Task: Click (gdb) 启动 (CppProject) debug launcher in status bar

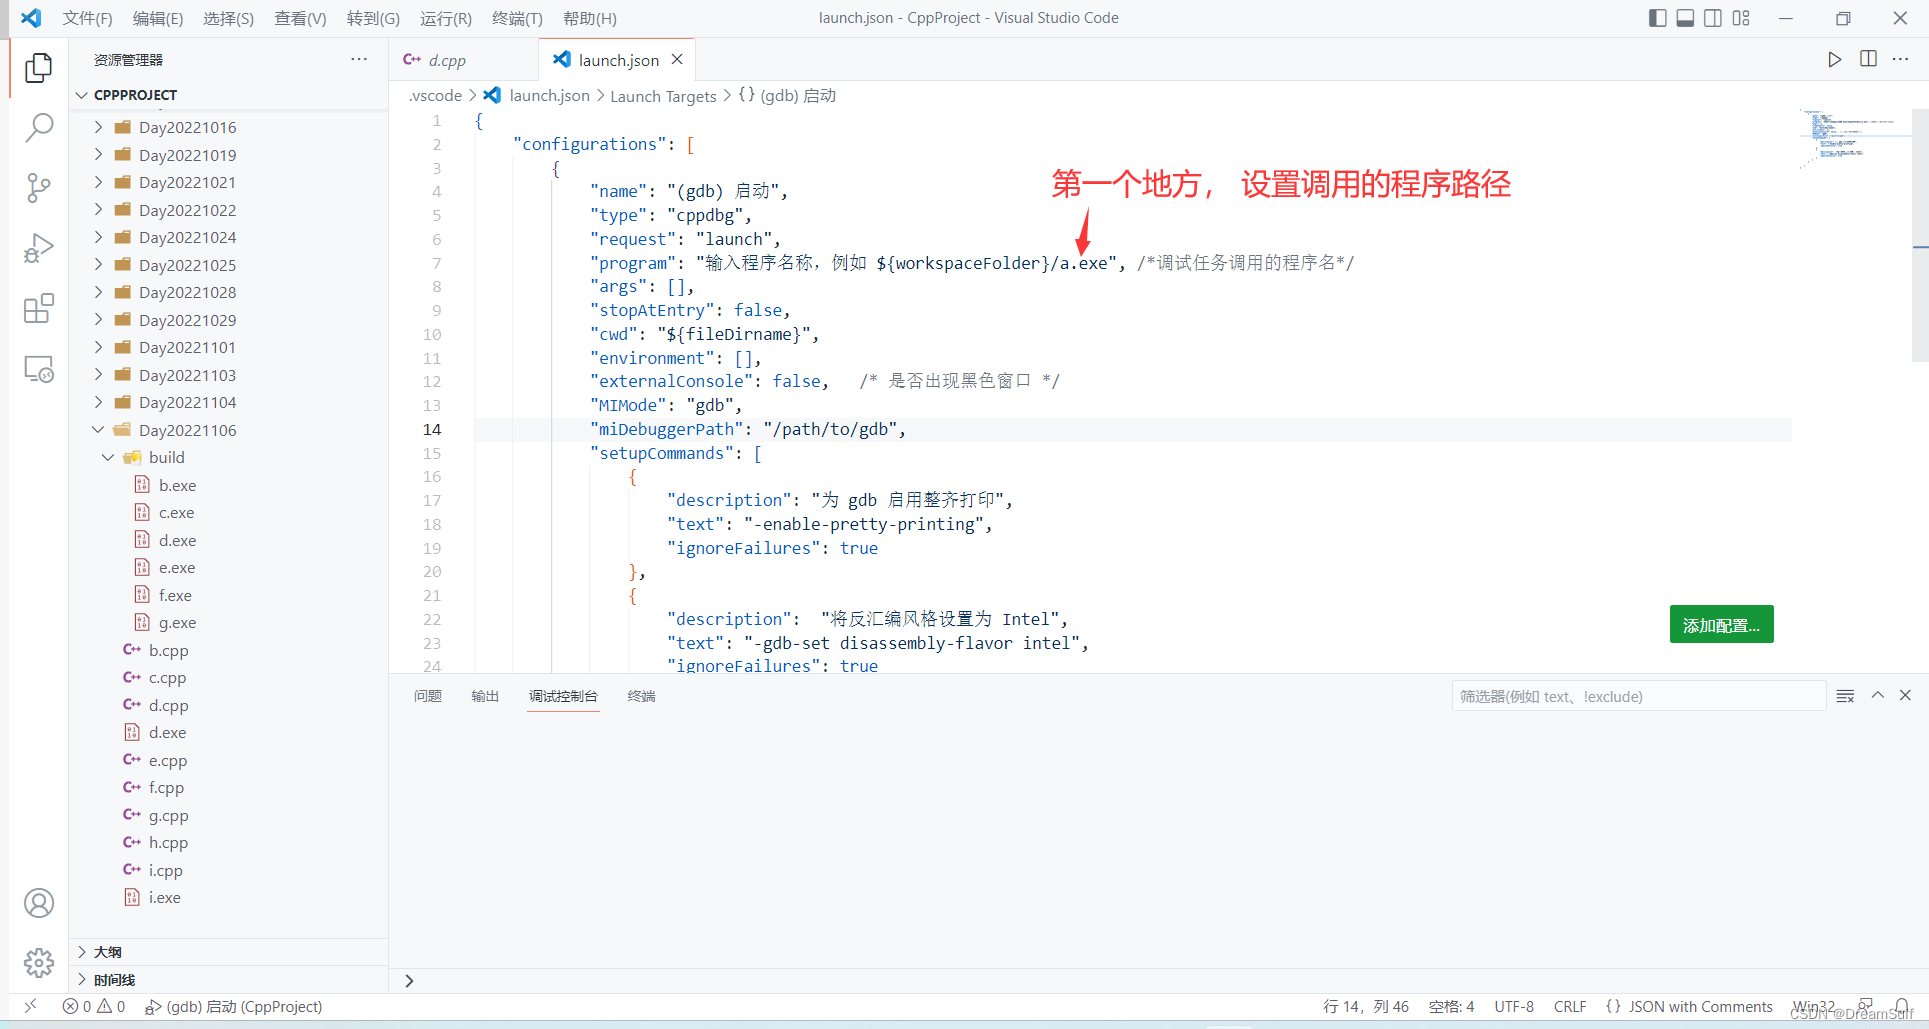Action: pos(234,1007)
